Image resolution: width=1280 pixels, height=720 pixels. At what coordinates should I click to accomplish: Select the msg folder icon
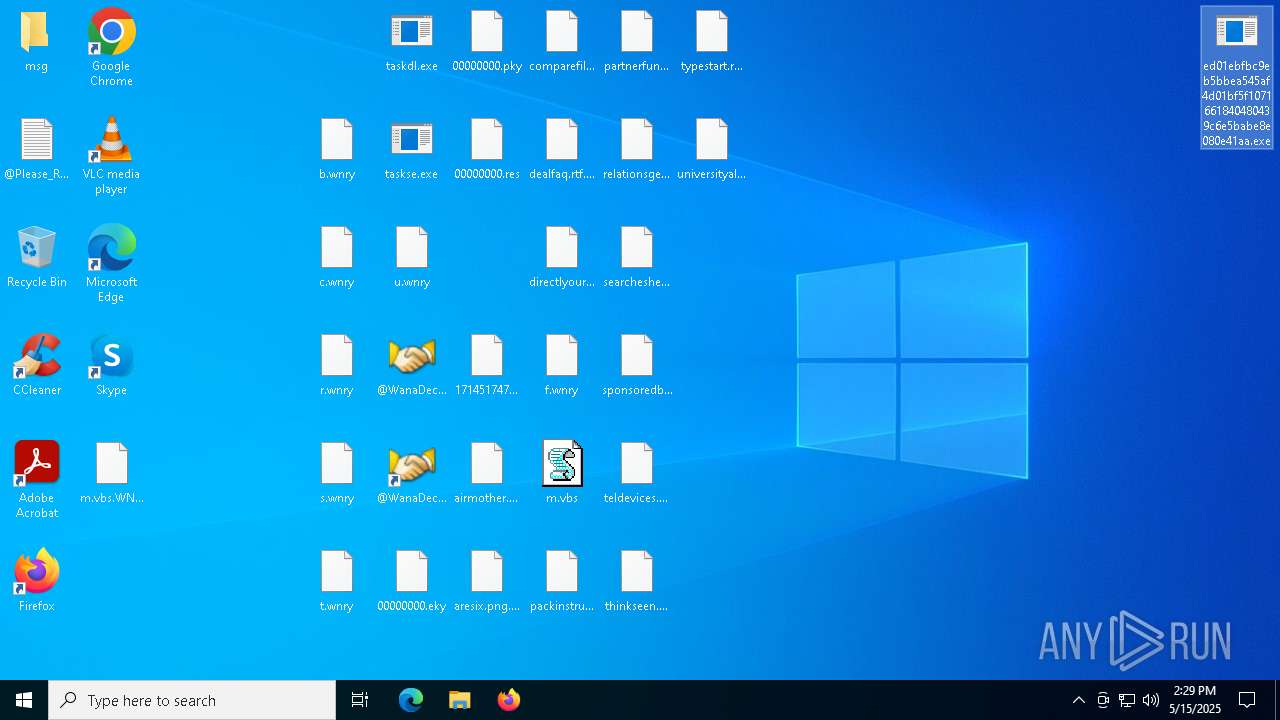click(36, 42)
